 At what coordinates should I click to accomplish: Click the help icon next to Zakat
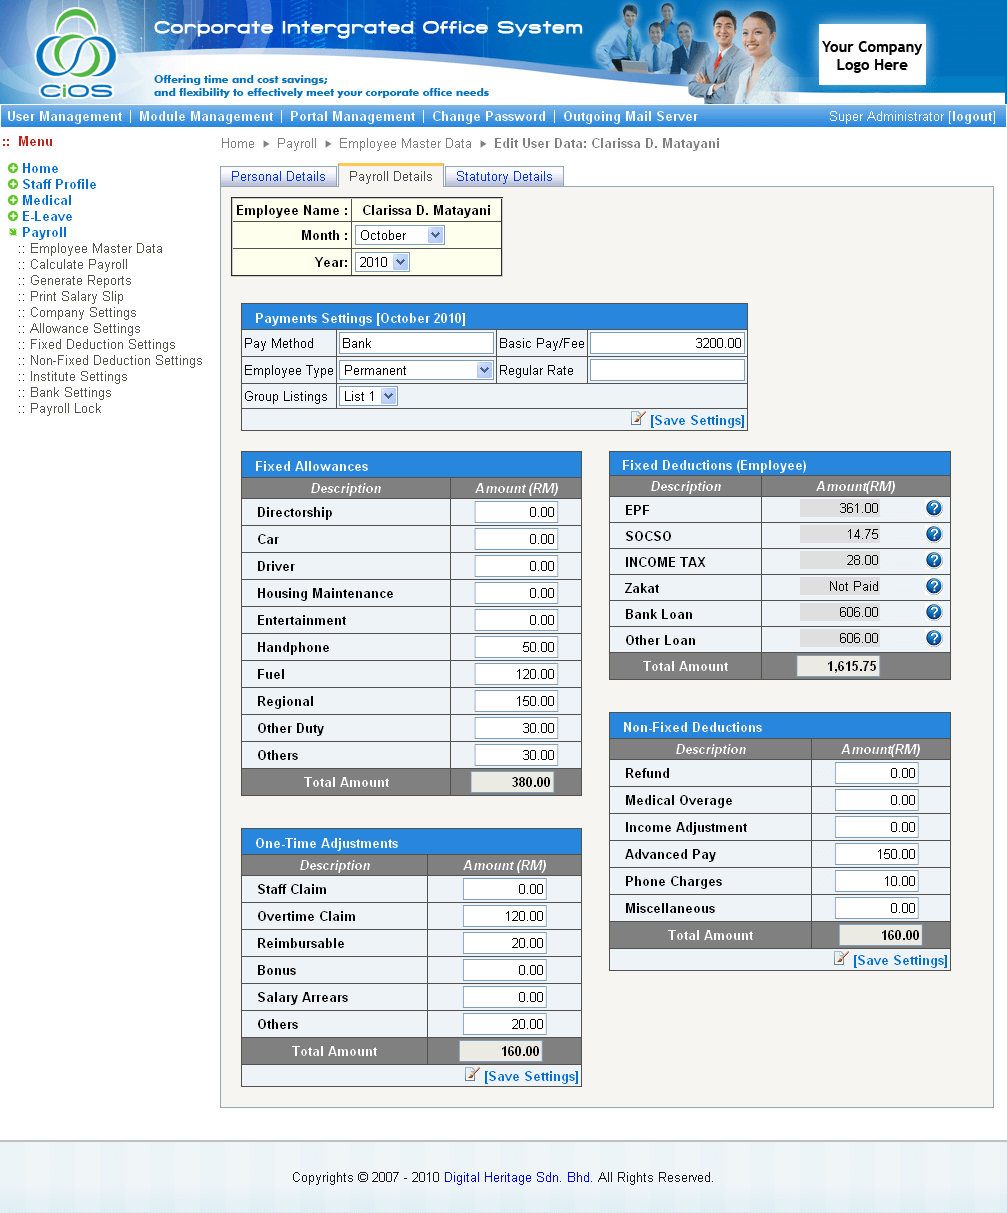tap(934, 587)
